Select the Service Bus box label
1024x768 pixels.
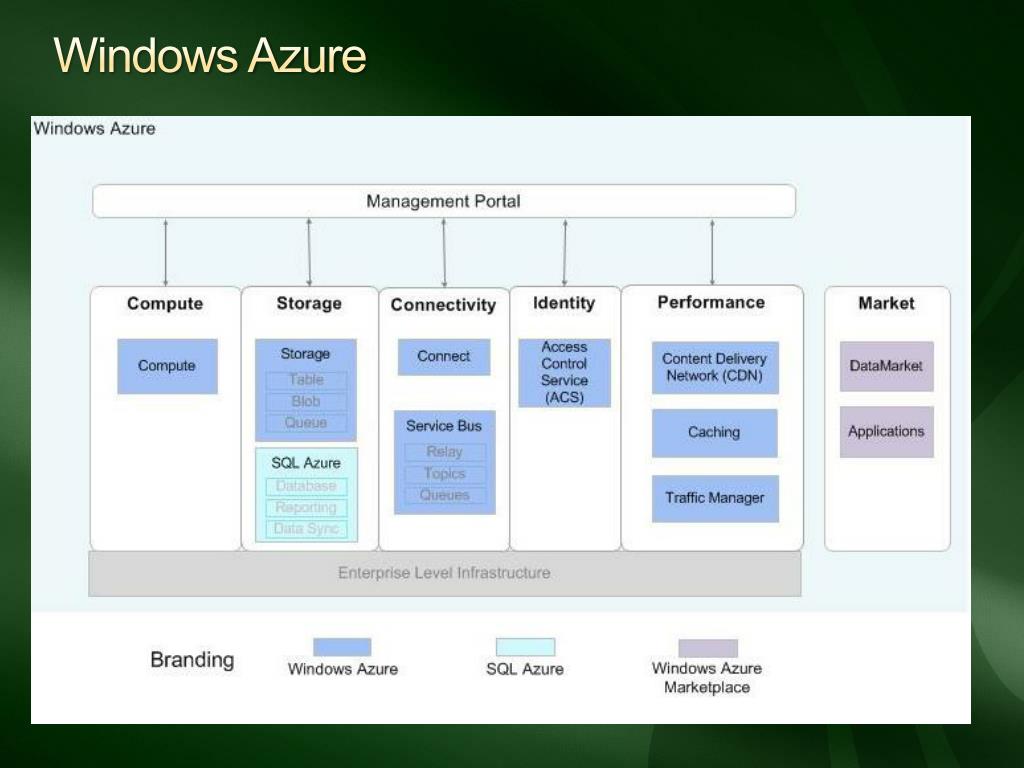pos(444,426)
